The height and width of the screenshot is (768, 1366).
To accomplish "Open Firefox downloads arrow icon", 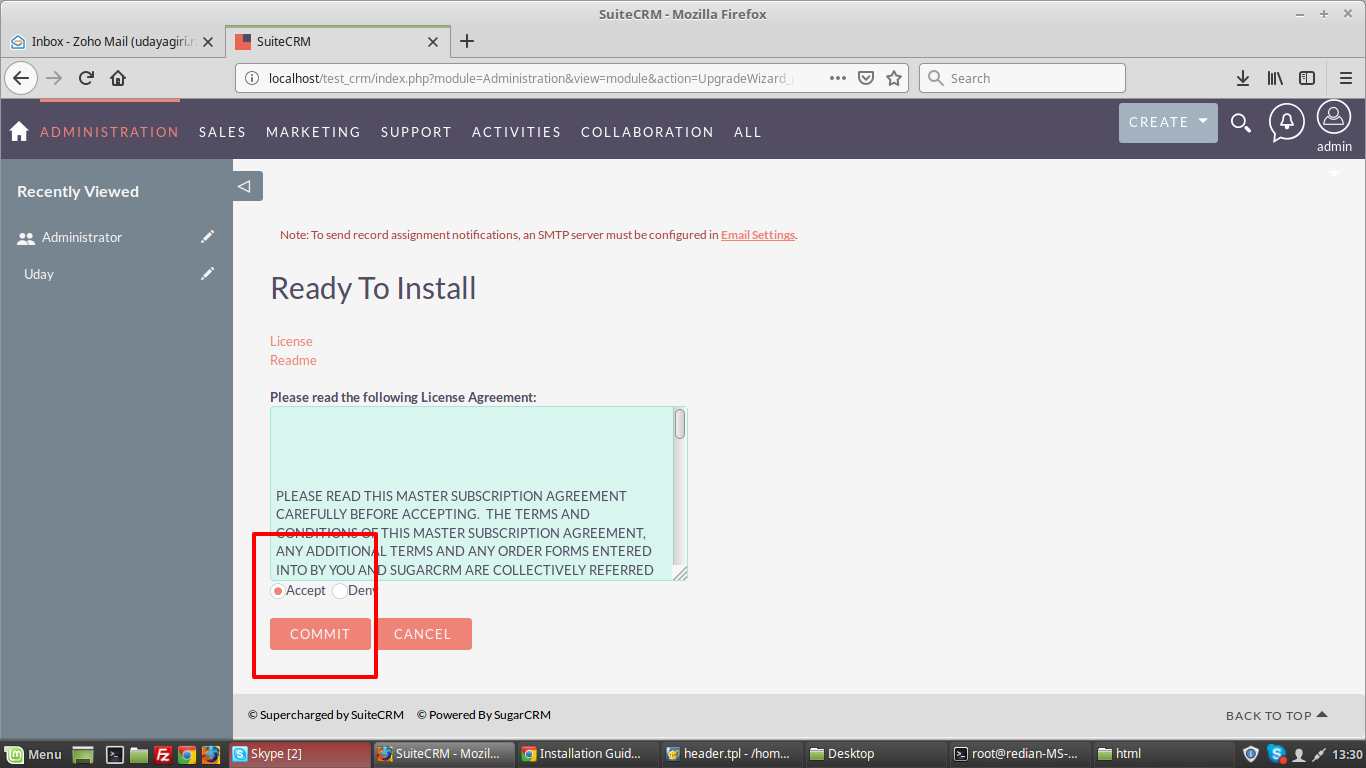I will click(x=1243, y=78).
